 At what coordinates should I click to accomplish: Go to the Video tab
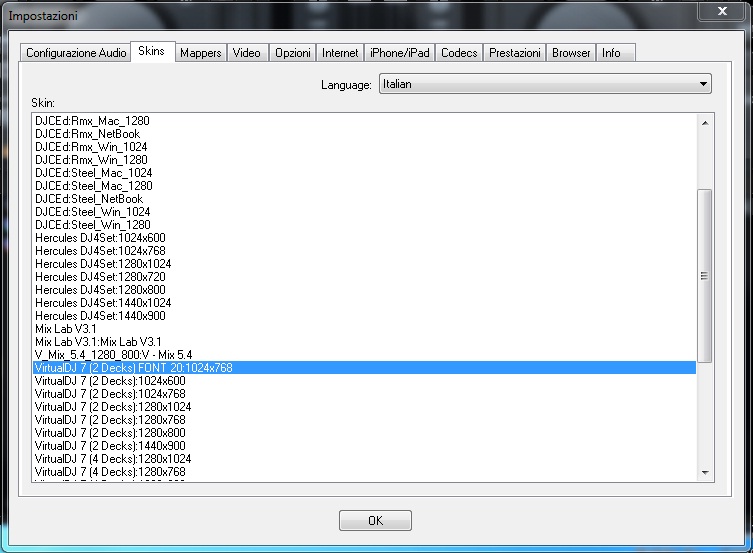point(247,53)
